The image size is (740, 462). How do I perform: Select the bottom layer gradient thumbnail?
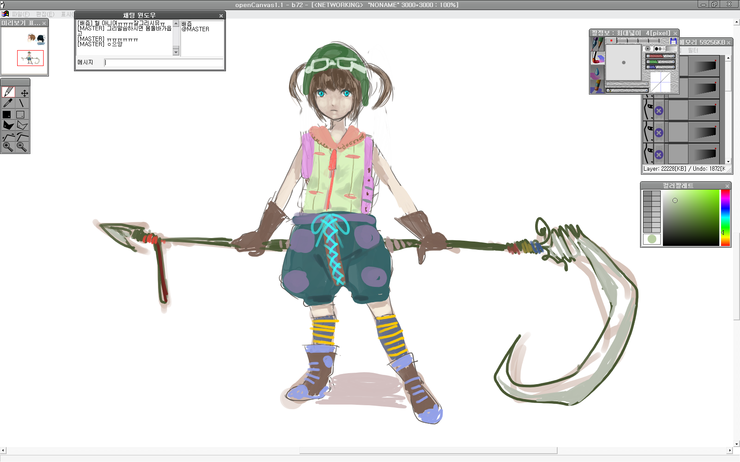pos(704,154)
